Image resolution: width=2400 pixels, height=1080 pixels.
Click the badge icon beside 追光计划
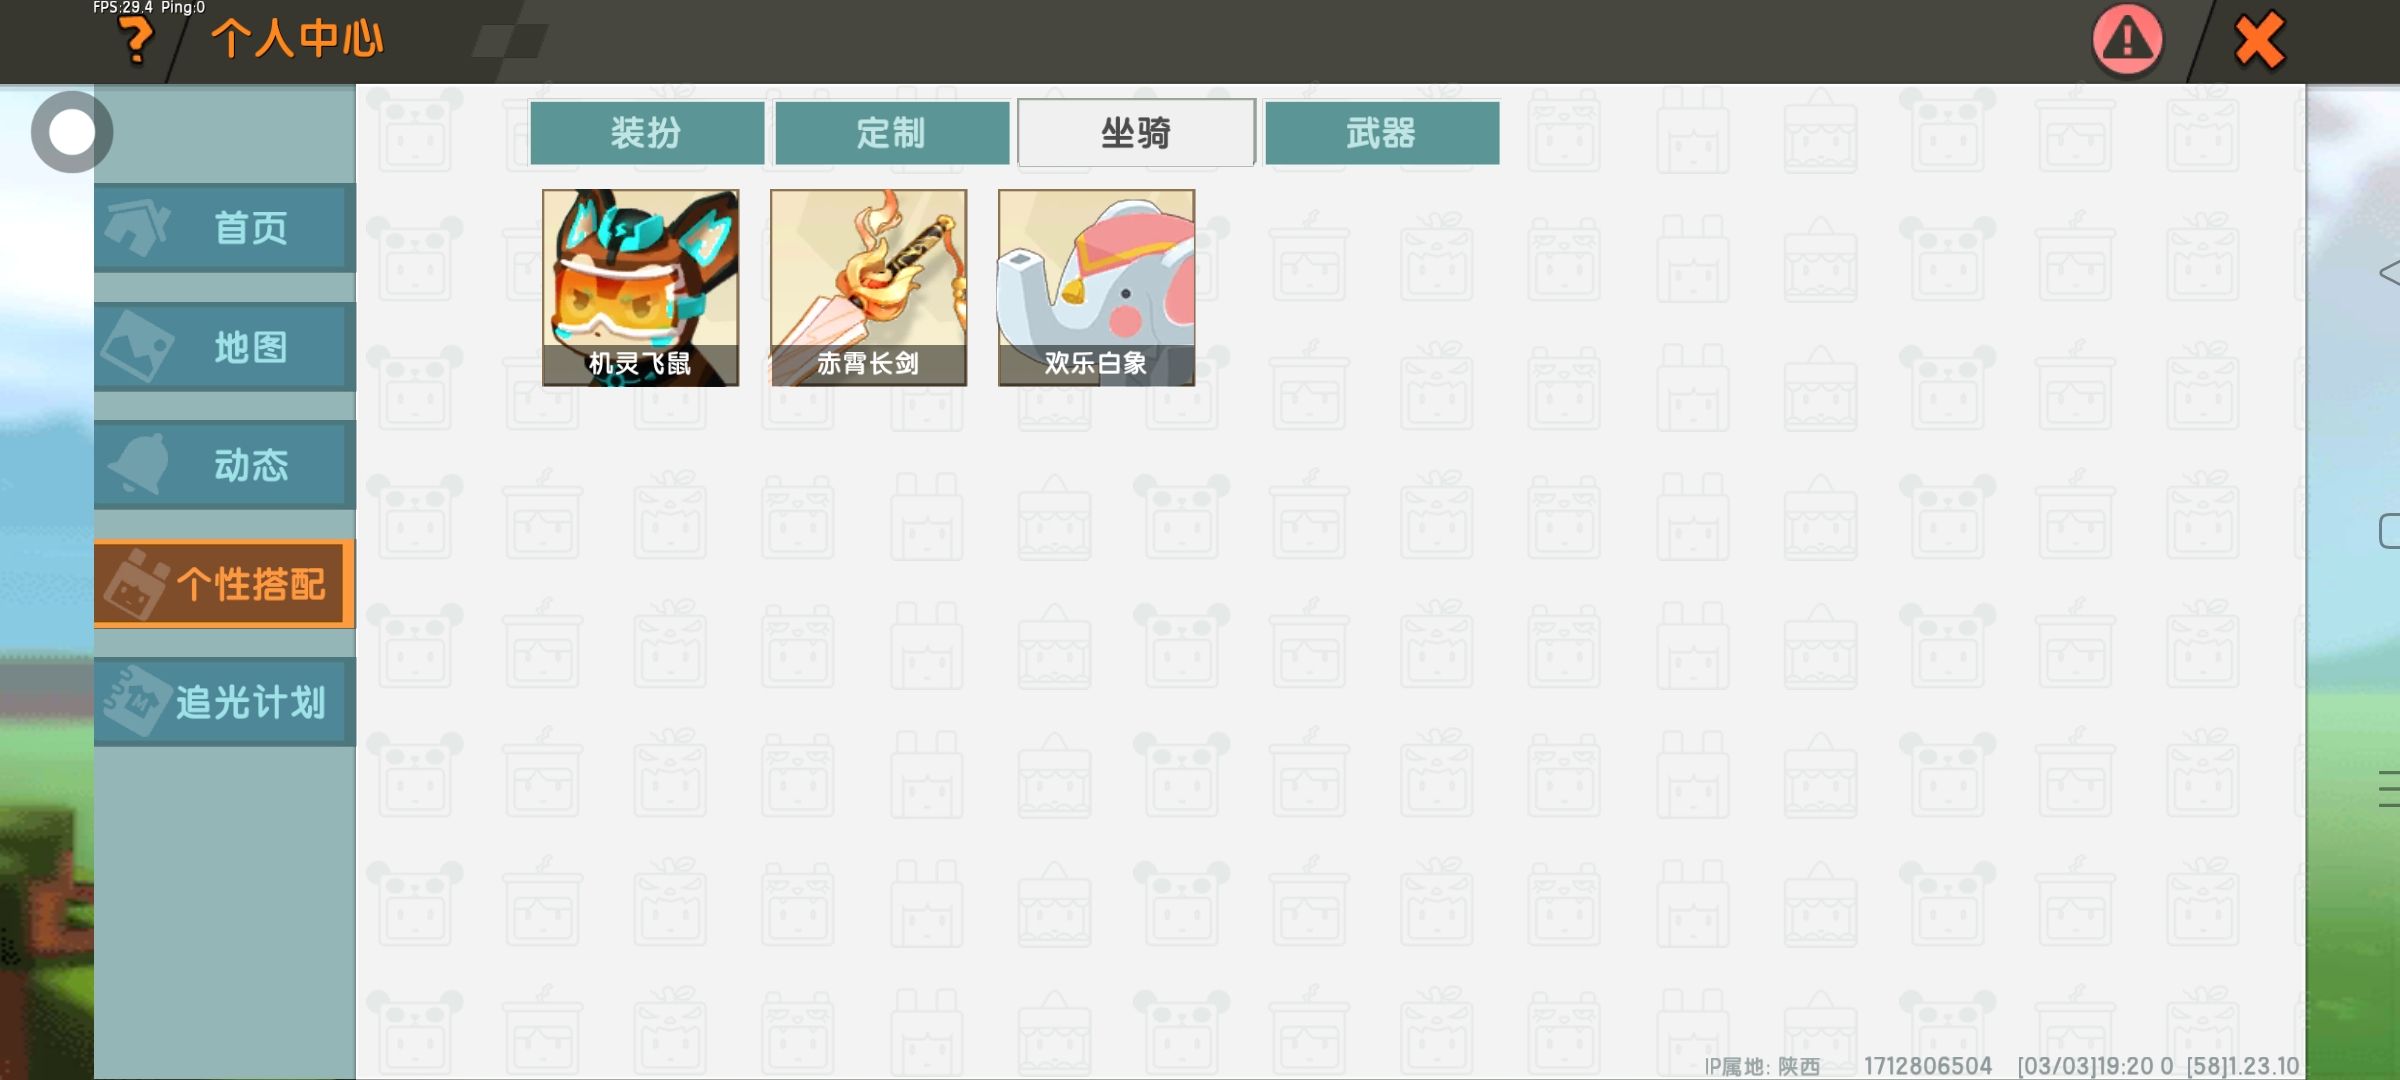(x=137, y=701)
